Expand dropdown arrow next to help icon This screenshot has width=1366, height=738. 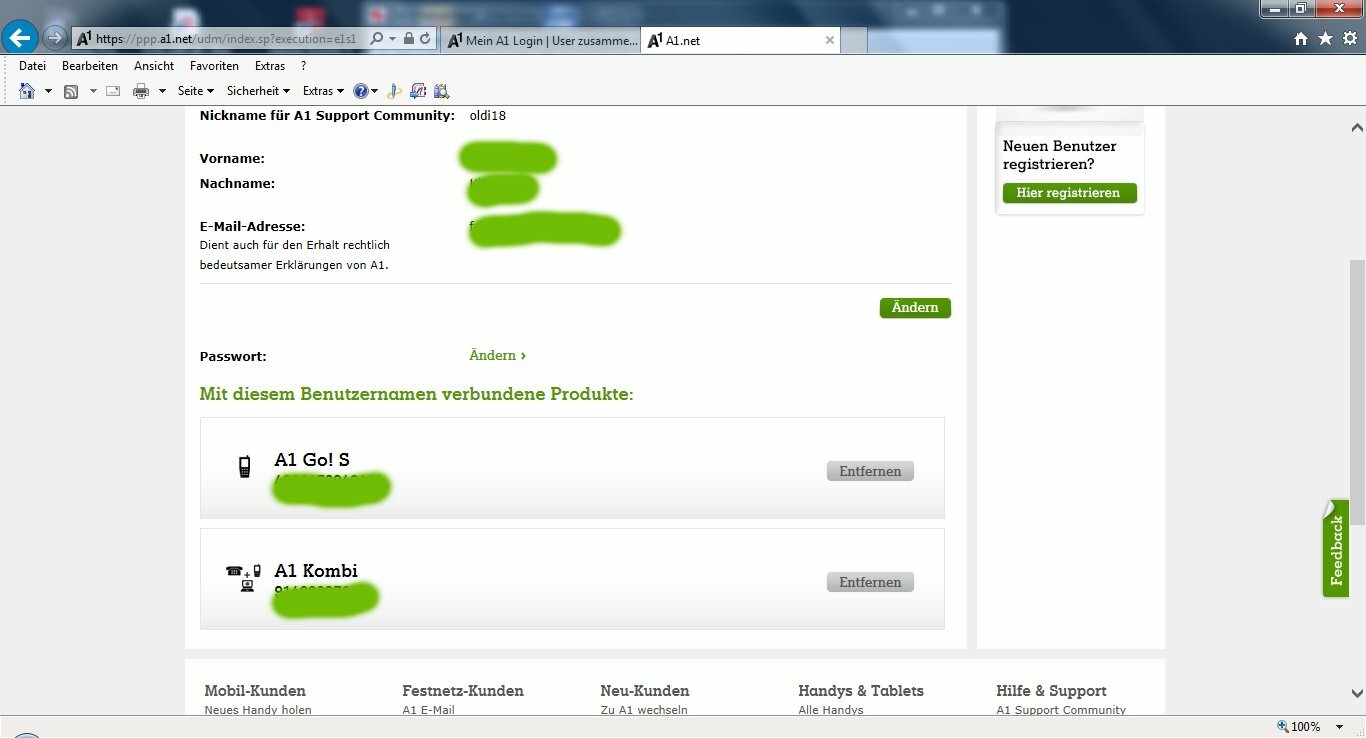pos(375,91)
